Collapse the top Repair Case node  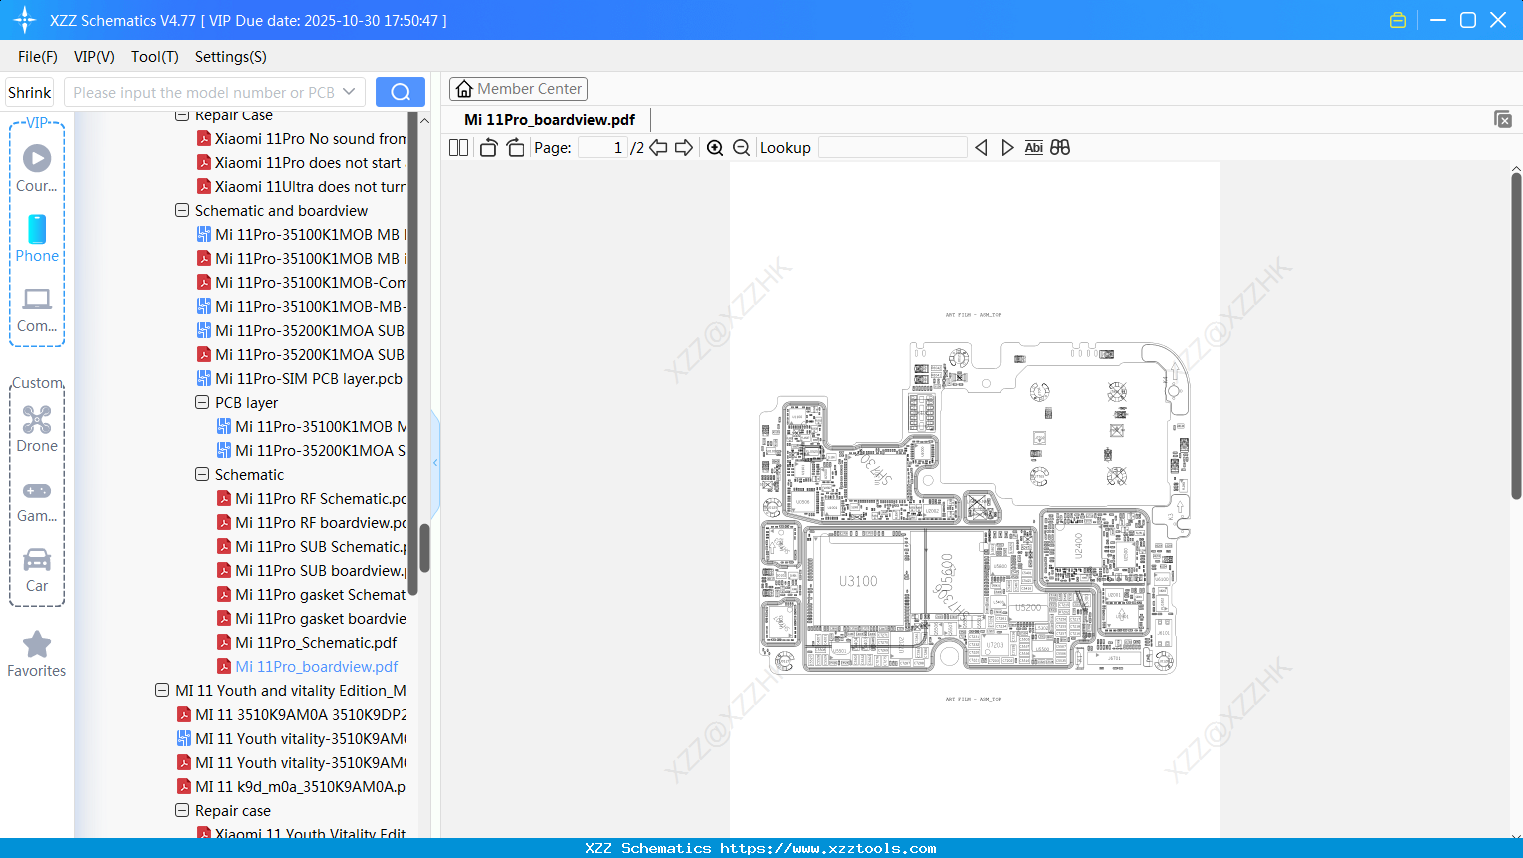tap(182, 115)
